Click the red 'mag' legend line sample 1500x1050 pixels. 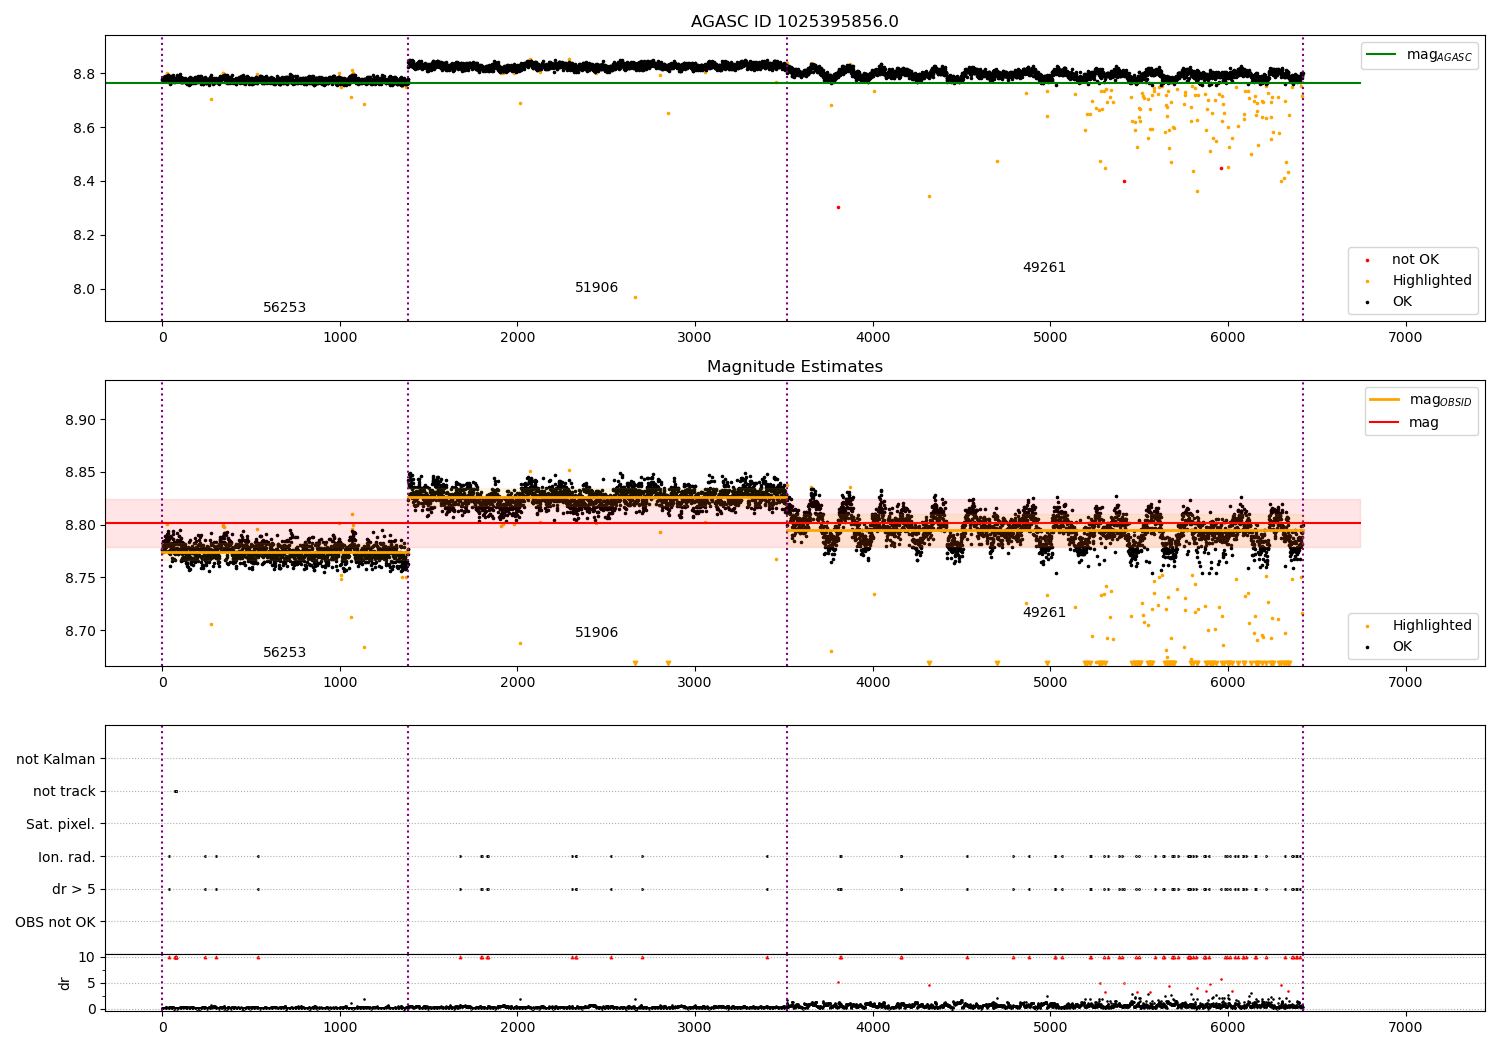[1384, 422]
